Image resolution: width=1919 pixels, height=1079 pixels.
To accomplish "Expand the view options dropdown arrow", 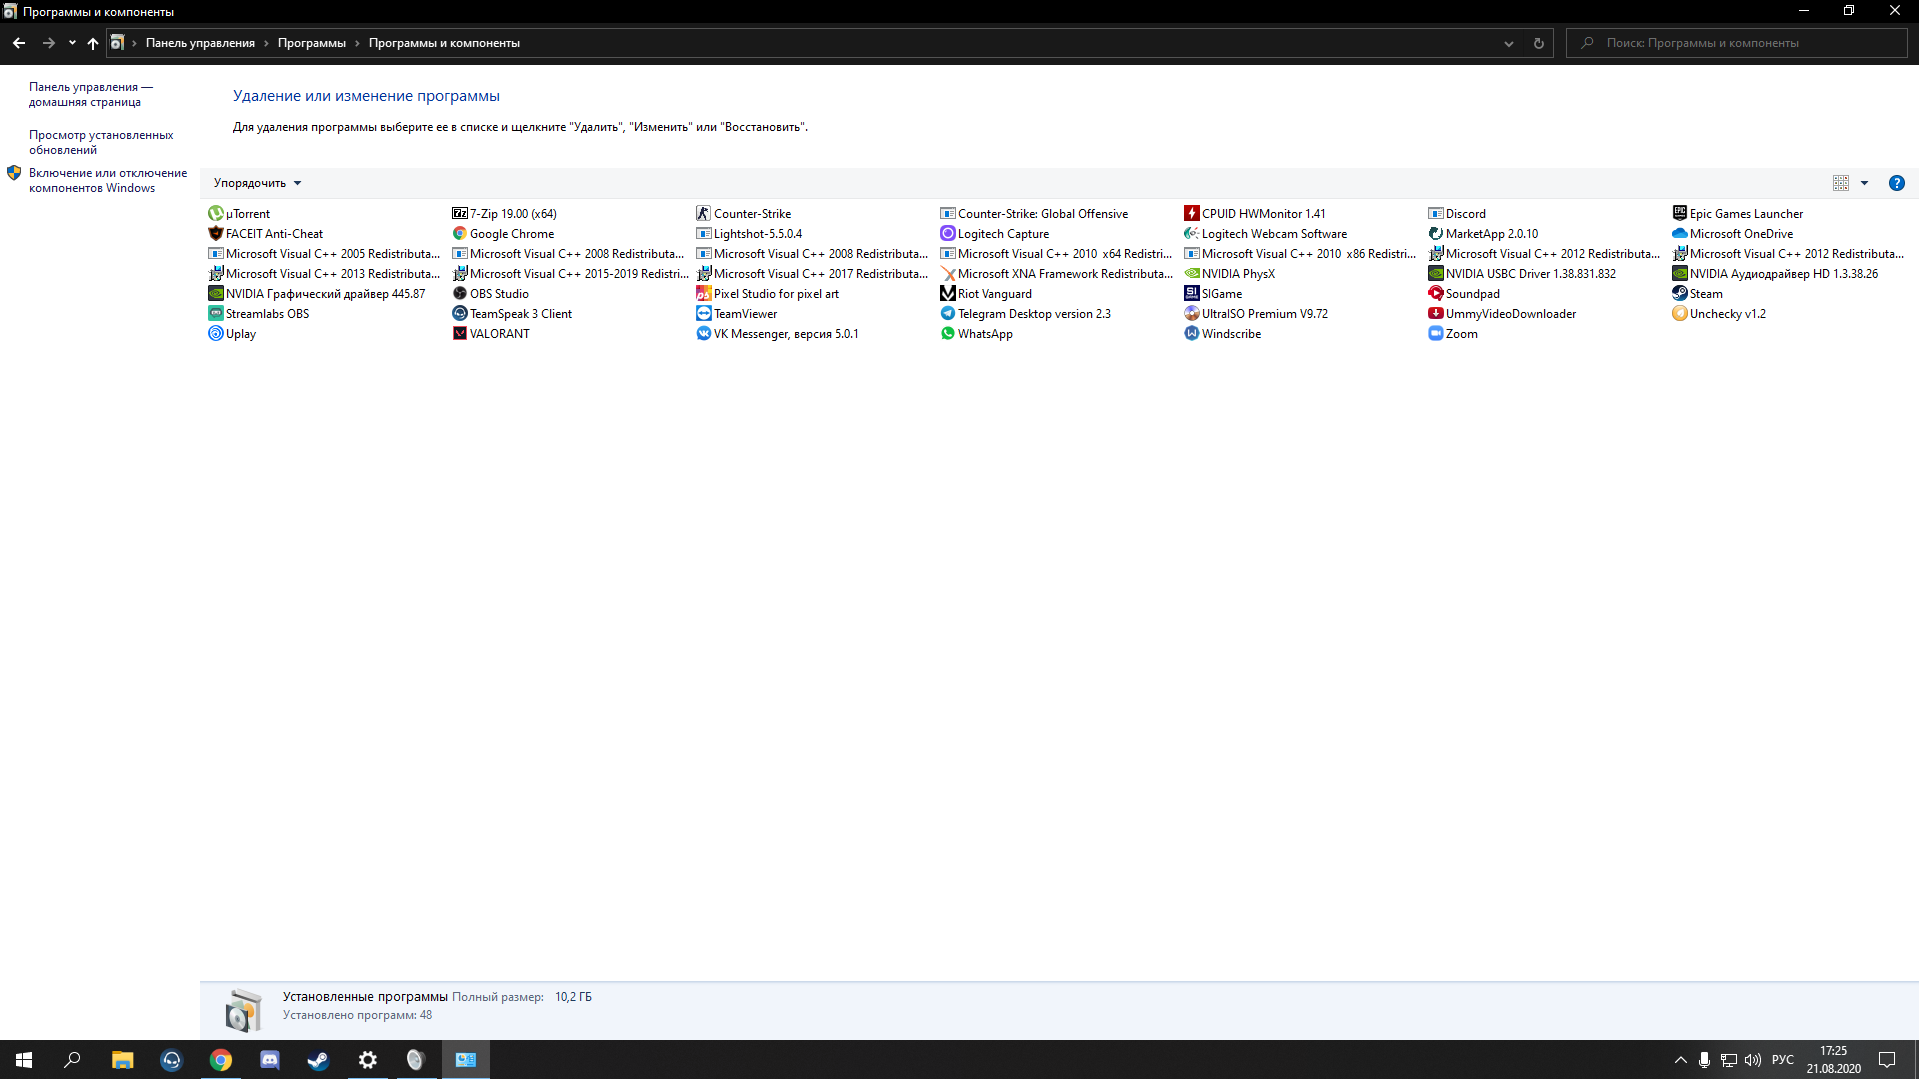I will pyautogui.click(x=1864, y=183).
